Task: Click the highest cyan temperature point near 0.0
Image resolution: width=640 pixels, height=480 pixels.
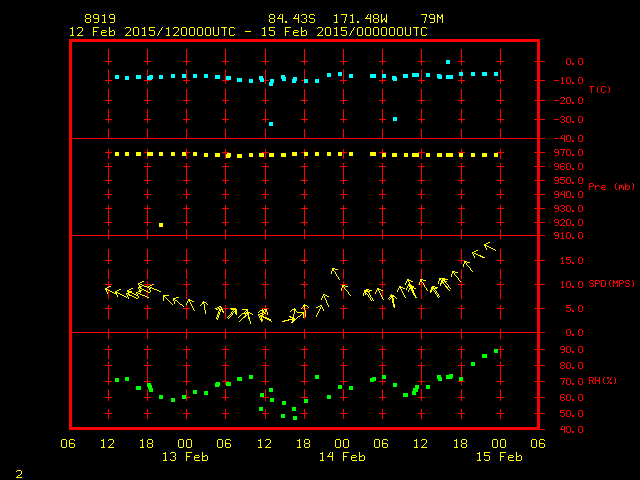Action: [448, 62]
